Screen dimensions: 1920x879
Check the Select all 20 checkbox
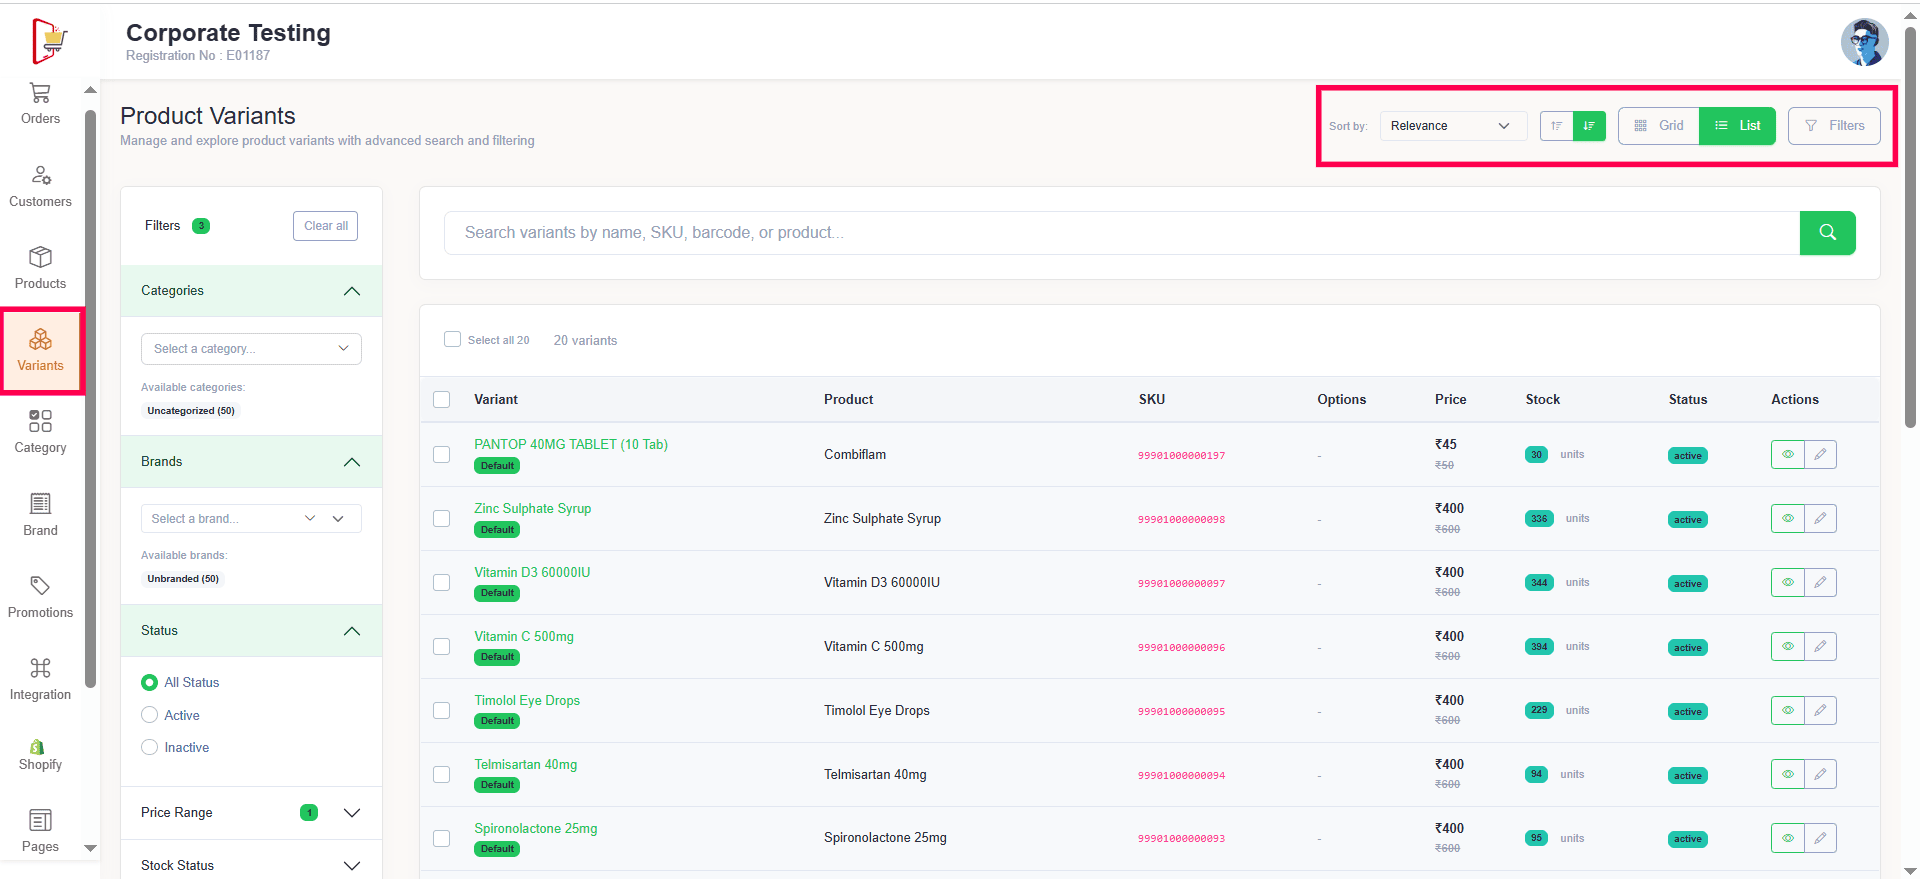tap(452, 340)
